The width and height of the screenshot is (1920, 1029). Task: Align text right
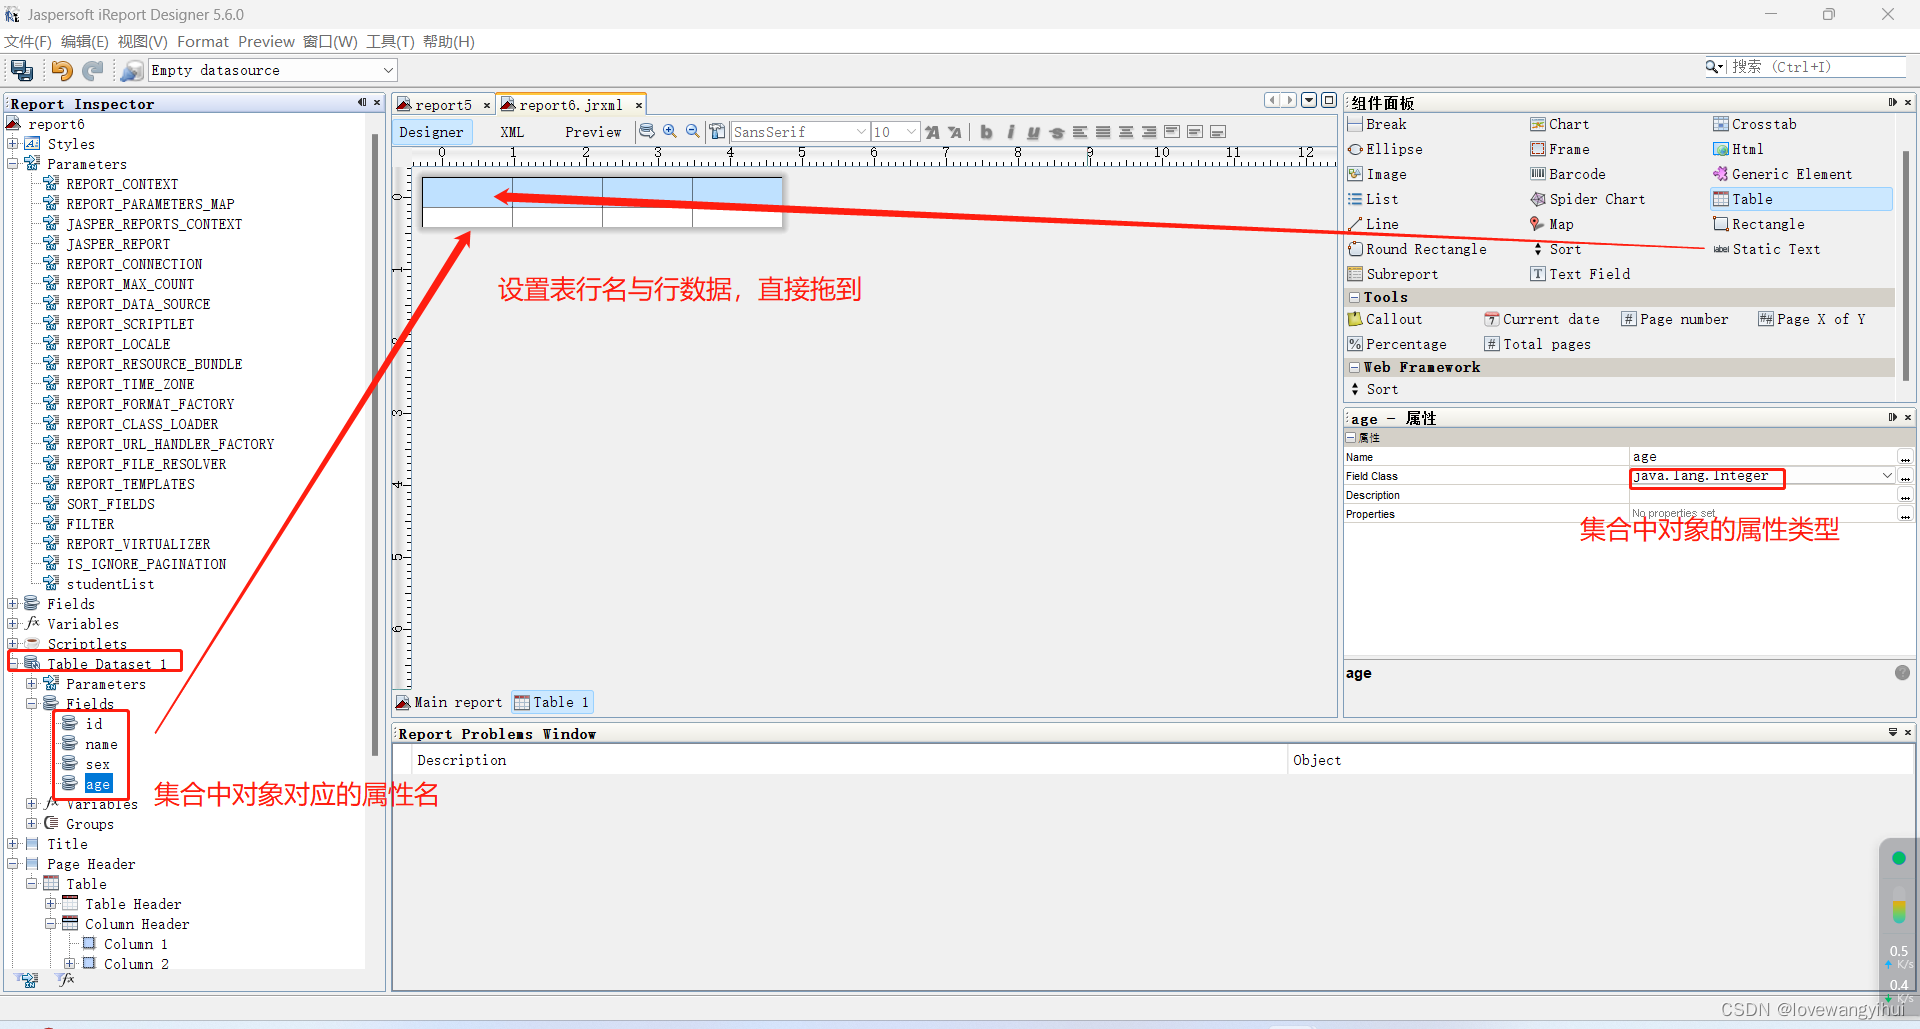pos(1149,131)
